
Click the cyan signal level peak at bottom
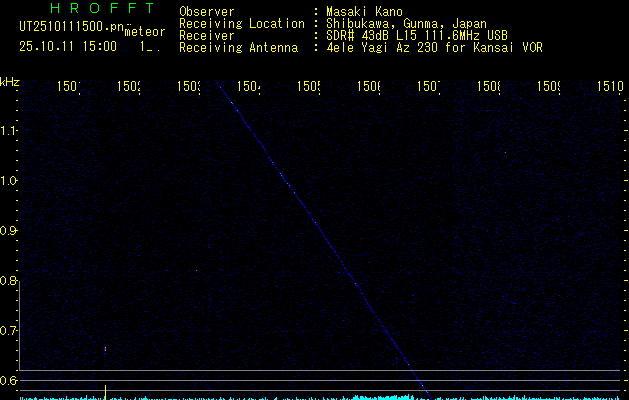383,397
